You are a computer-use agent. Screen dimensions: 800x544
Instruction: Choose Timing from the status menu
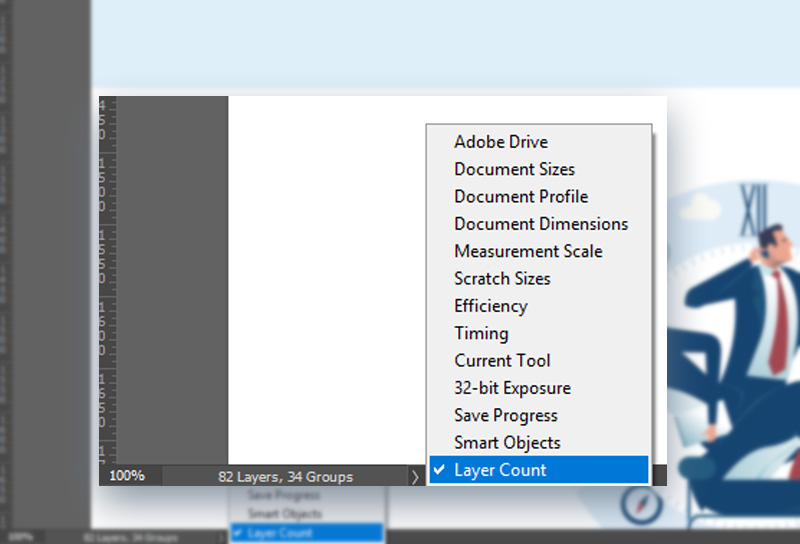[x=481, y=333]
